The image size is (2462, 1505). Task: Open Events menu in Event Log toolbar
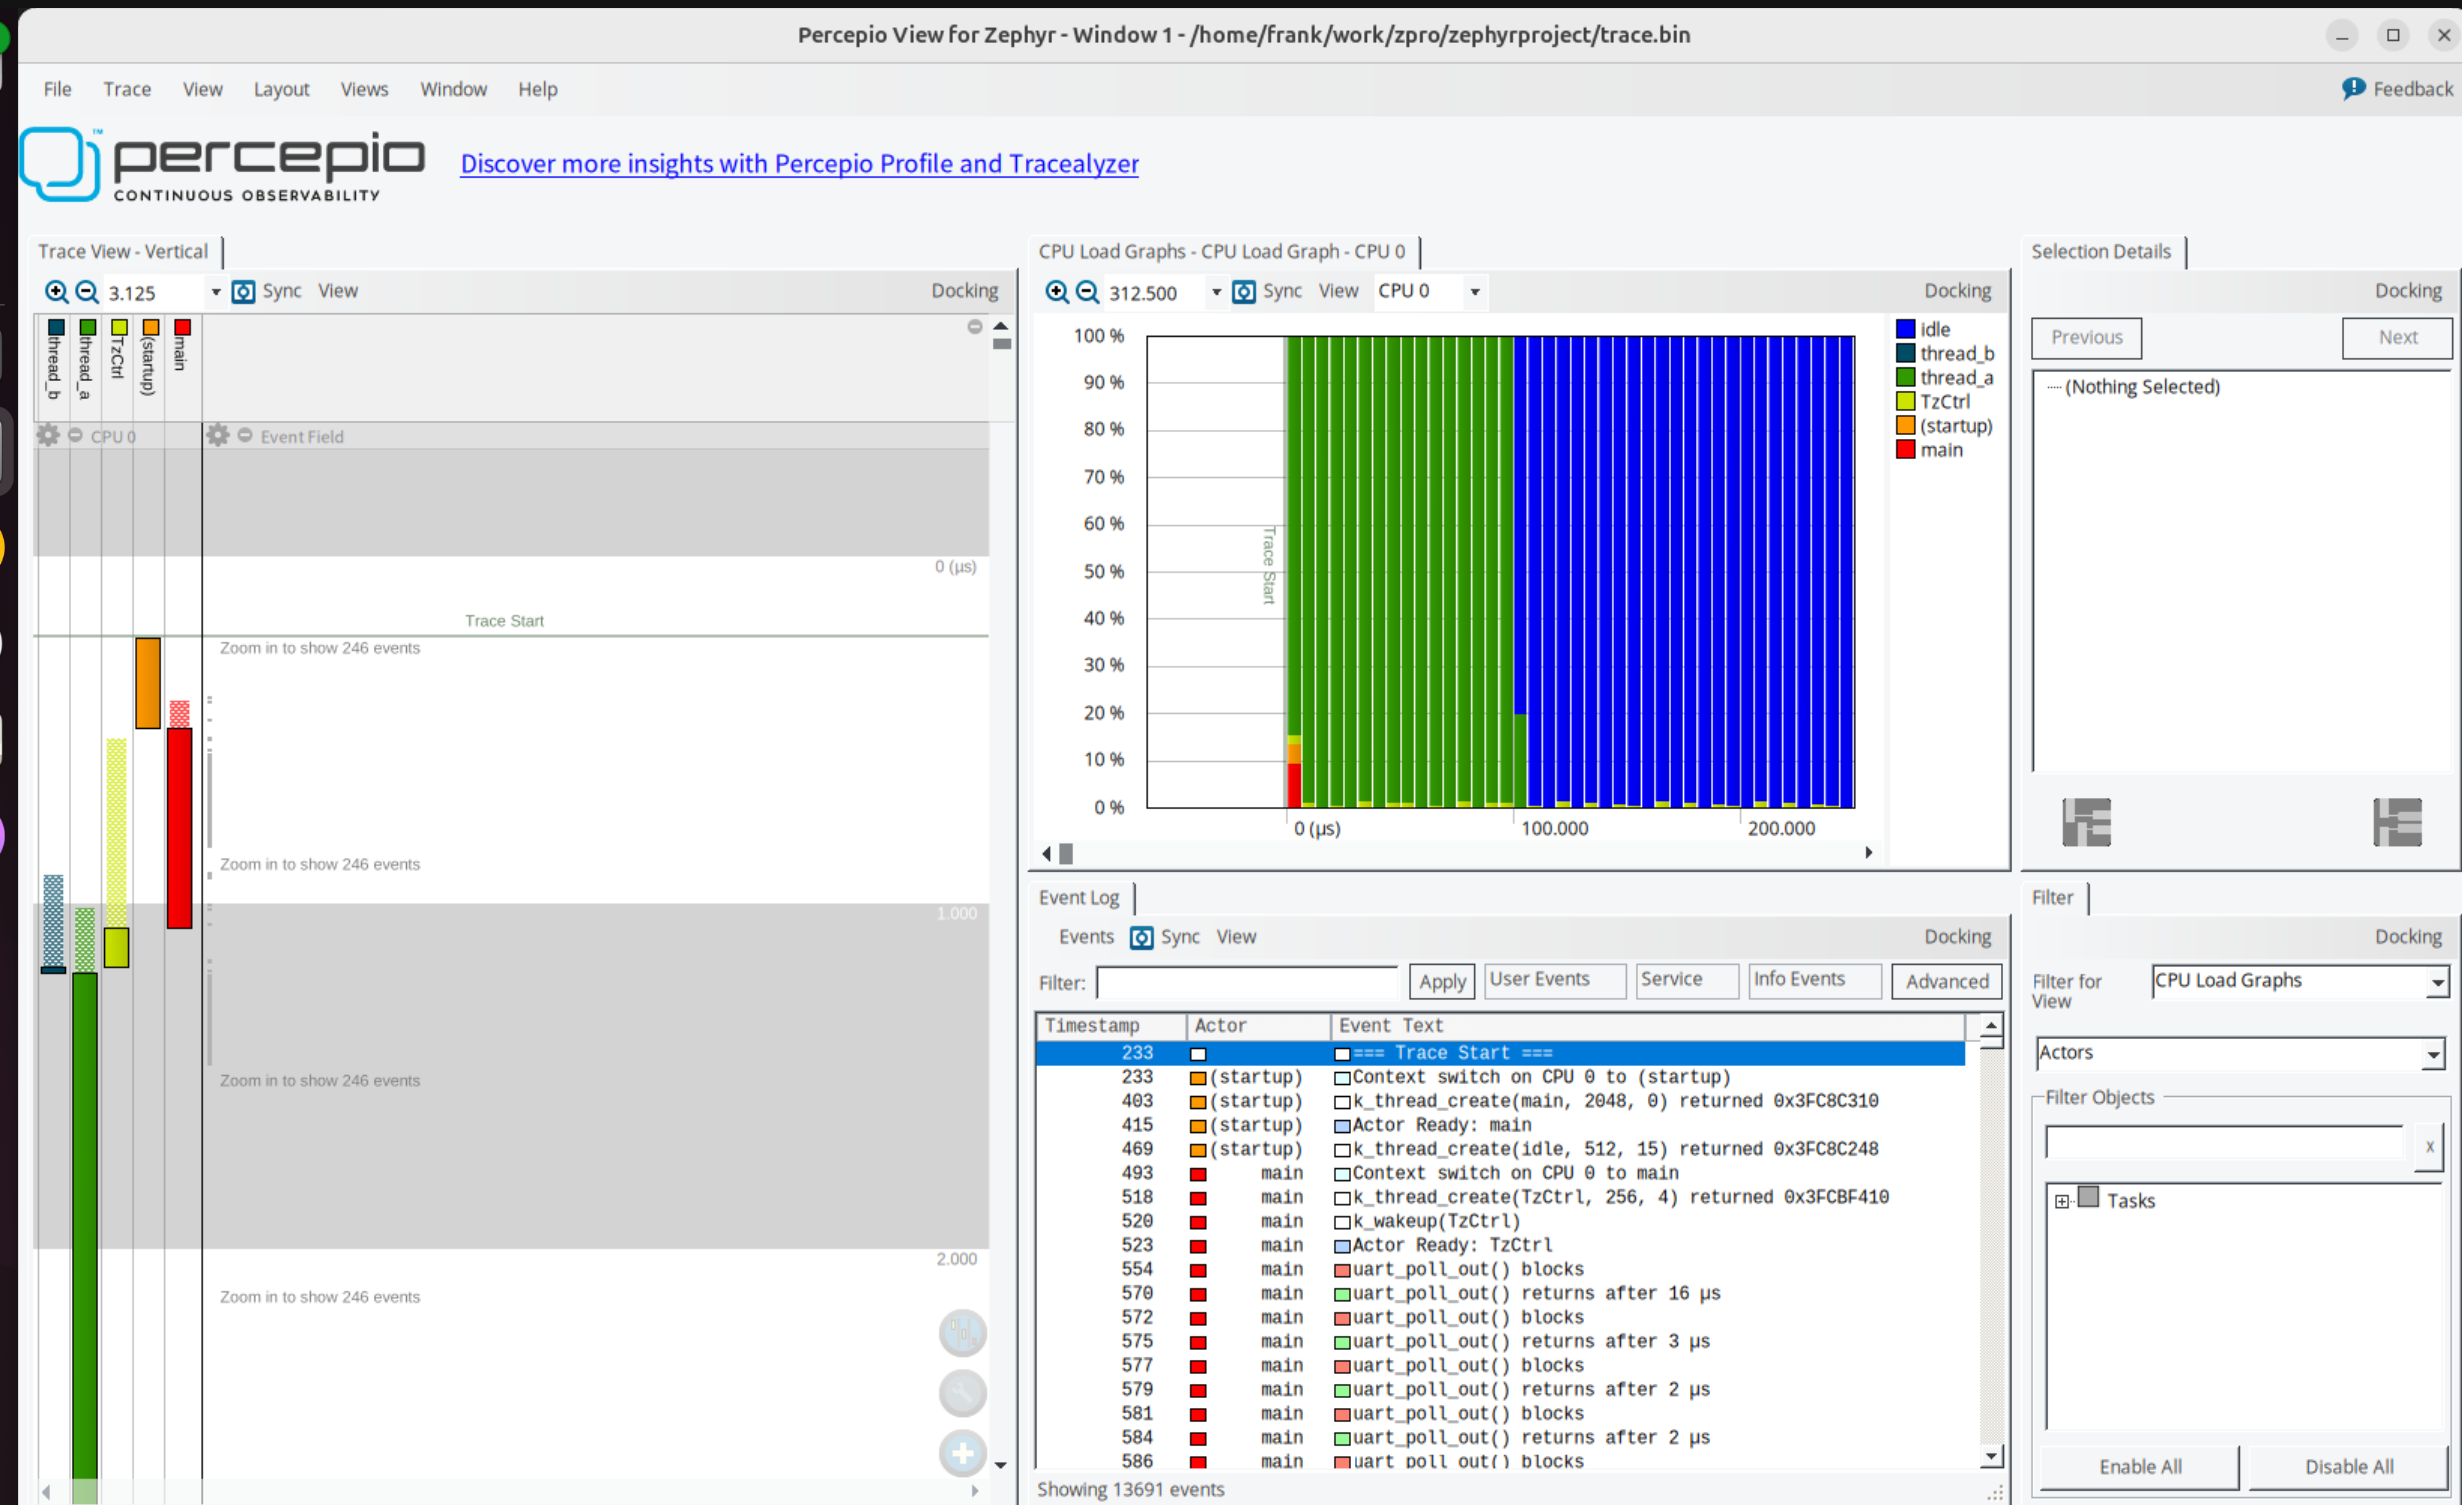(1085, 937)
